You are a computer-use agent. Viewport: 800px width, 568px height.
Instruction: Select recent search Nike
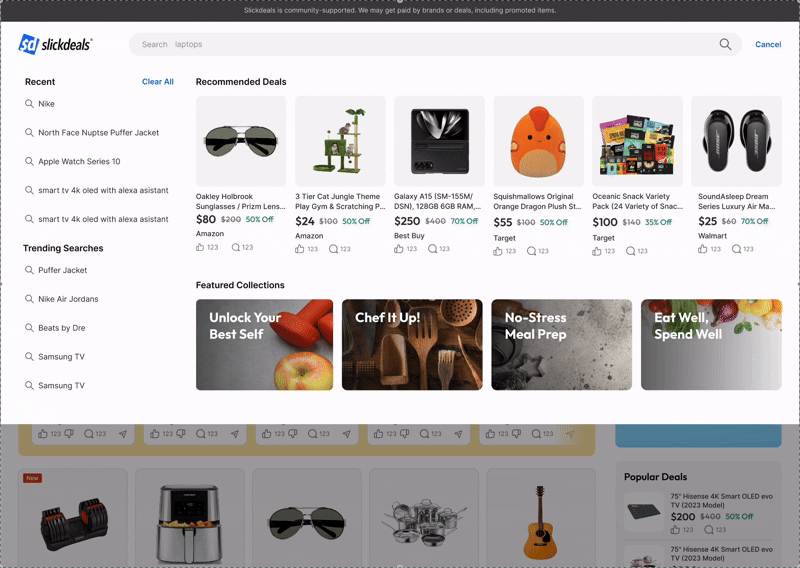[x=46, y=104]
